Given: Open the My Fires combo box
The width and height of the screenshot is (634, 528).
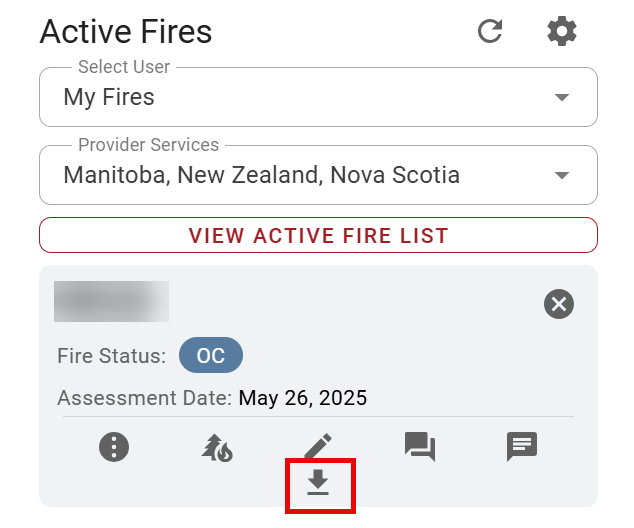Looking at the screenshot, I should 300,97.
